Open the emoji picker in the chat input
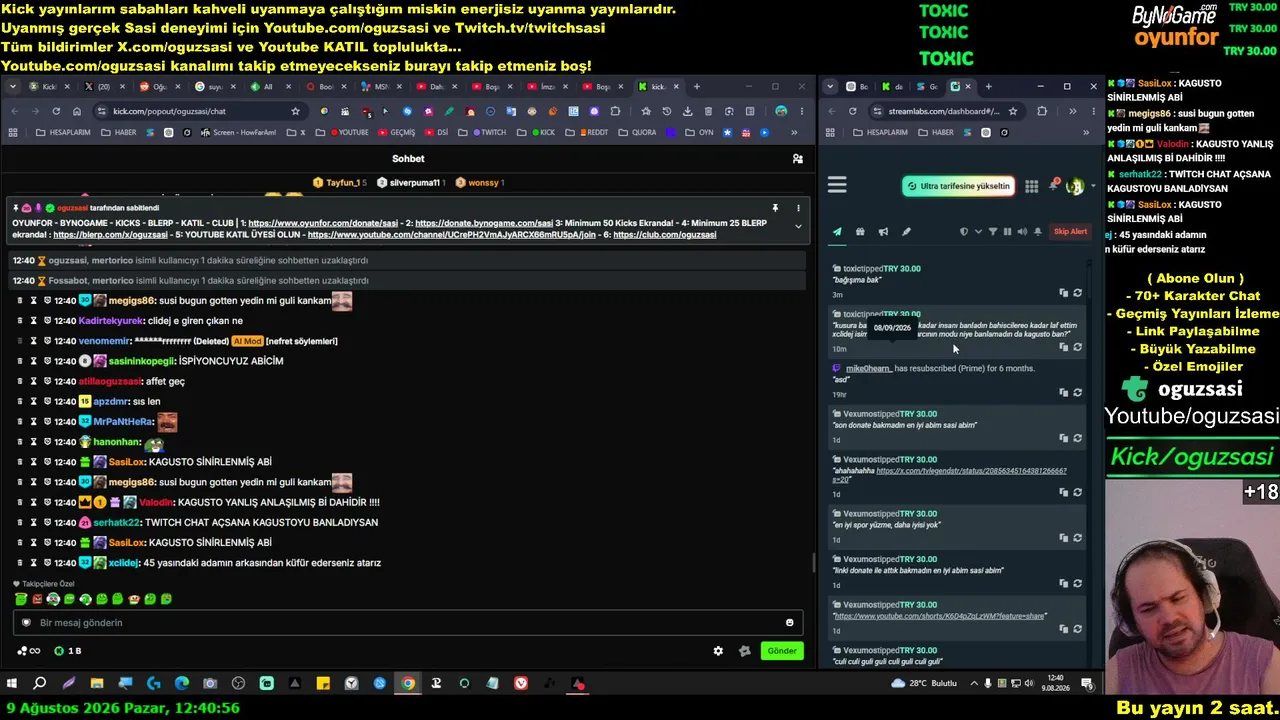 (789, 623)
